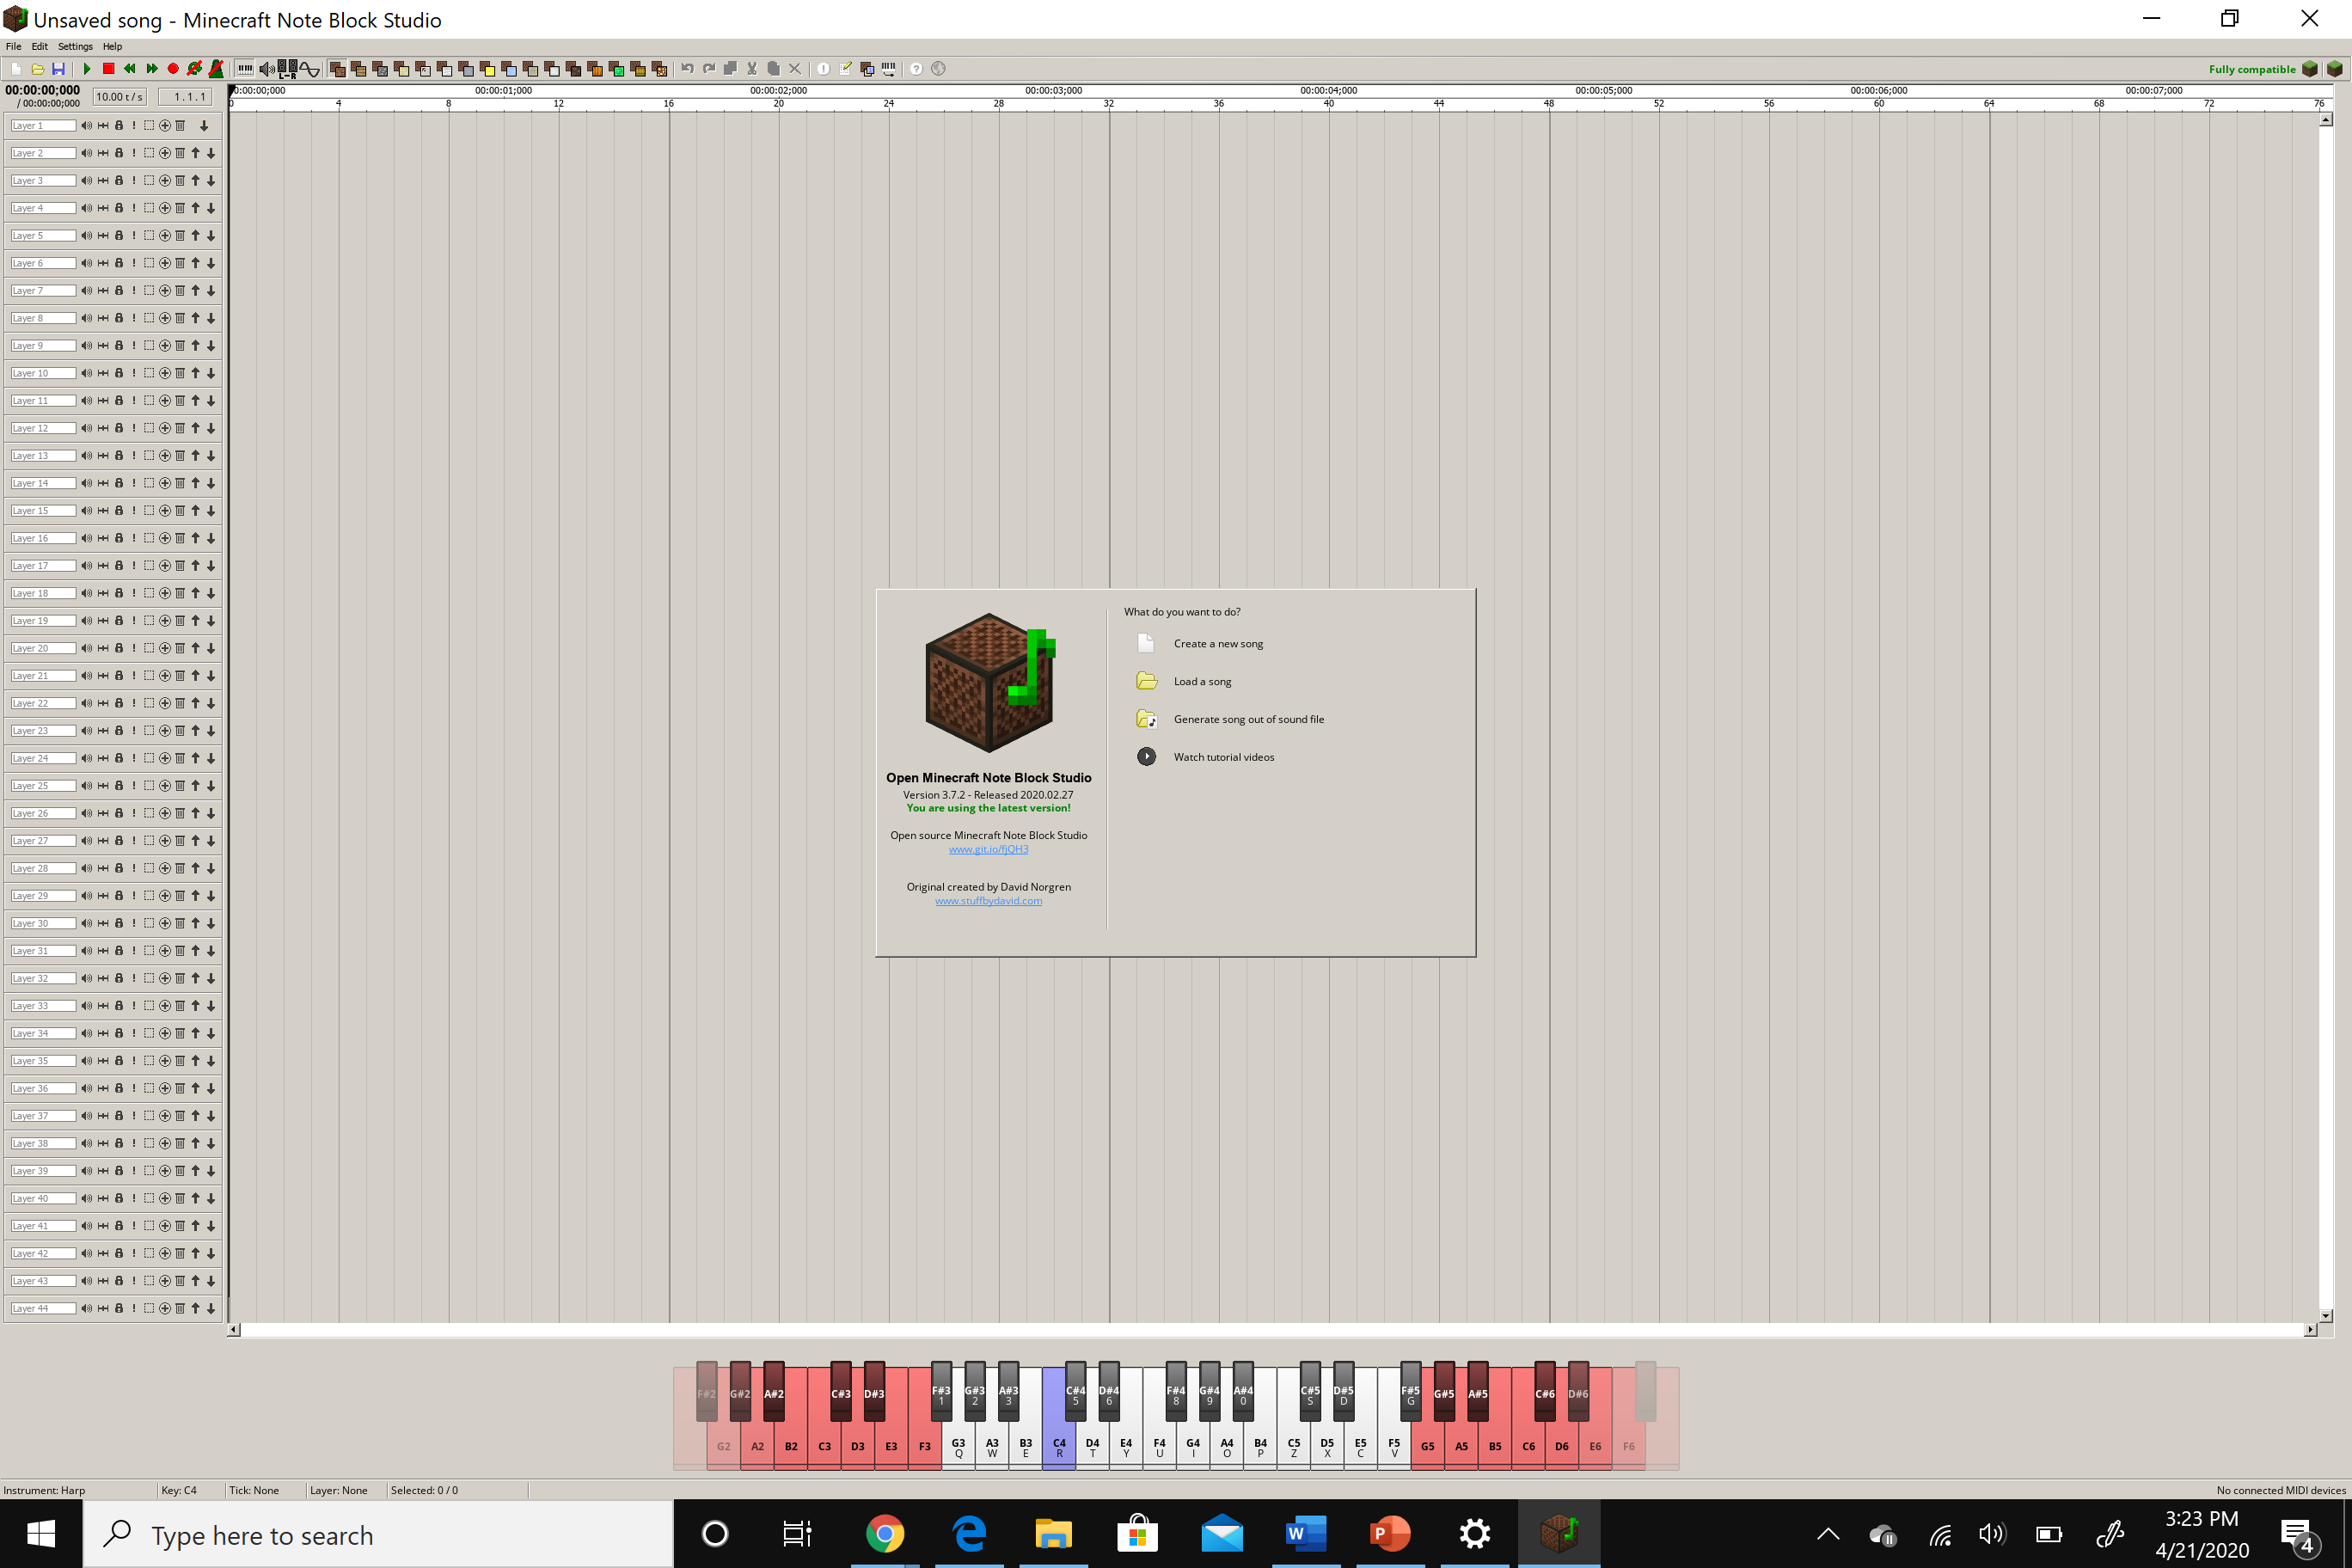Click Create a new song
Screen dimensions: 2352x1568
point(1217,644)
